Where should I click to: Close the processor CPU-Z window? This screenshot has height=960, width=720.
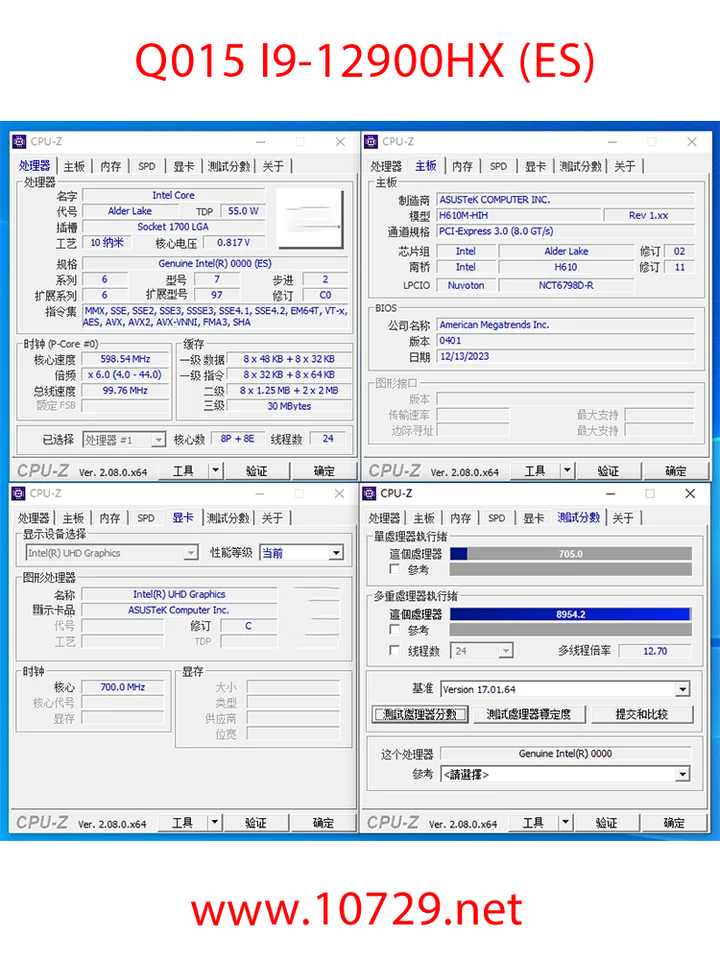(x=340, y=141)
